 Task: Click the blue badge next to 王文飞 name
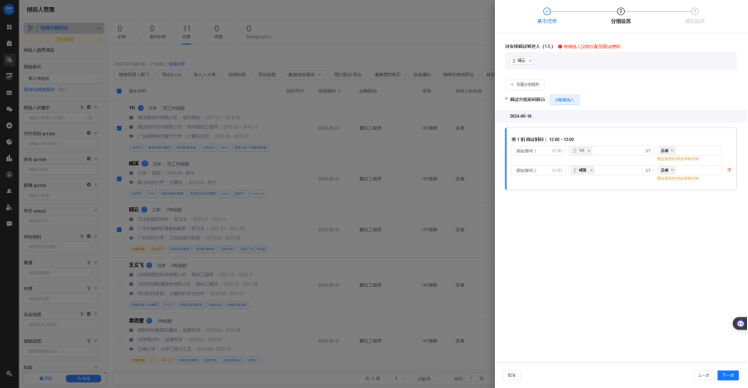(149, 265)
